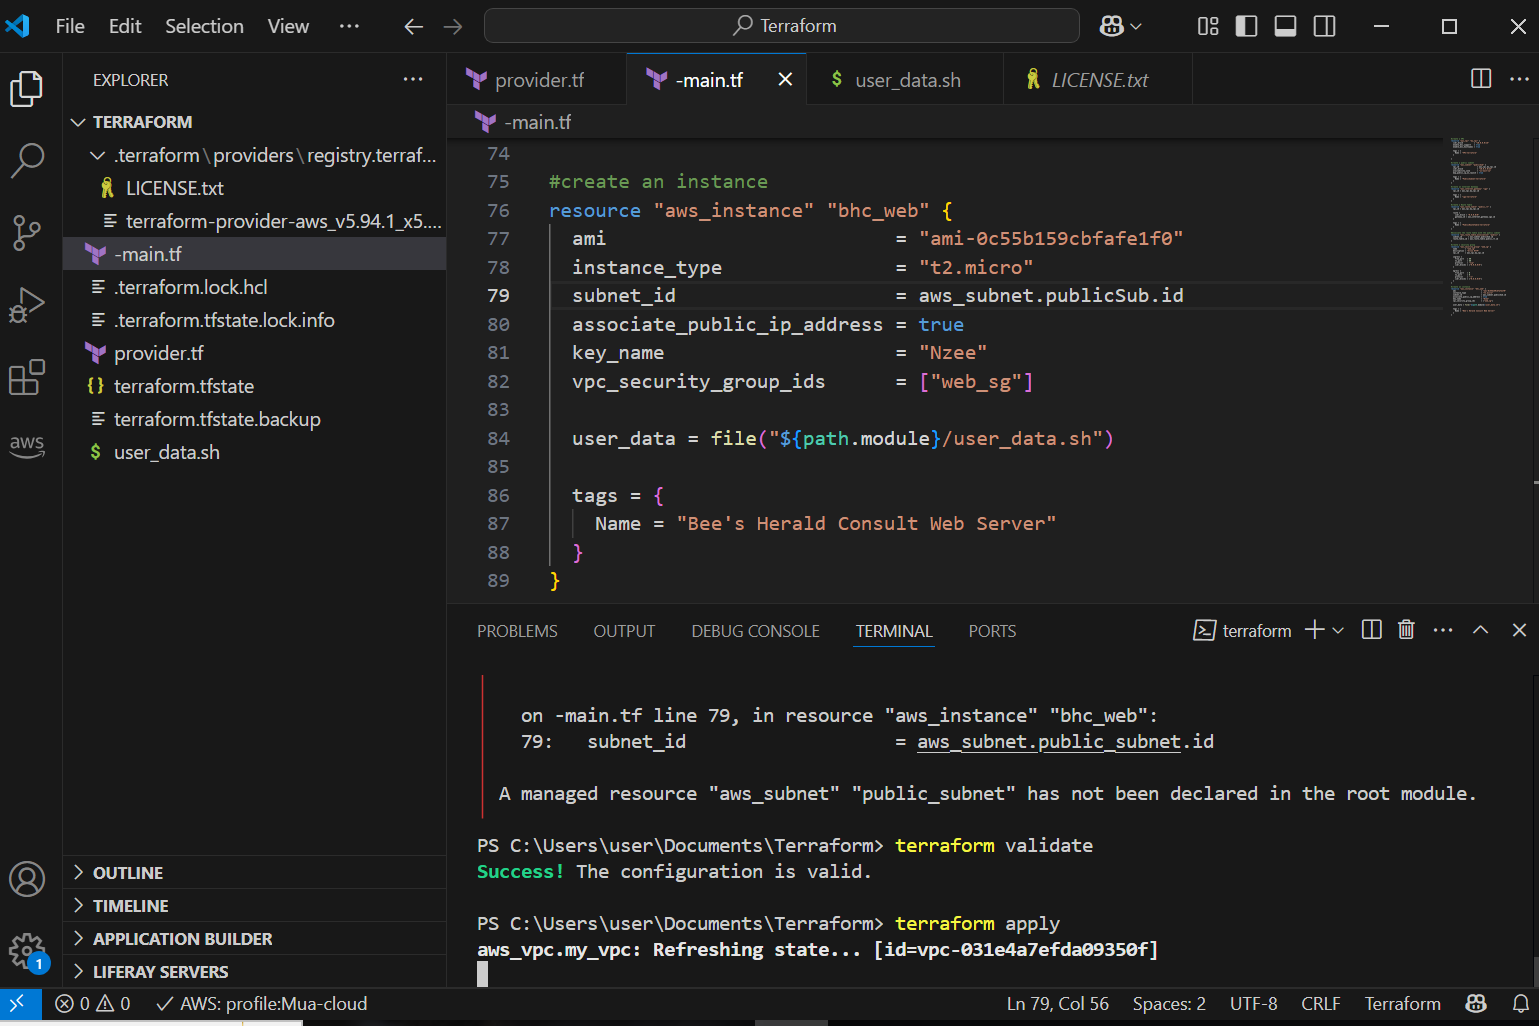
Task: Close the -main.tf editor tab
Action: (785, 79)
